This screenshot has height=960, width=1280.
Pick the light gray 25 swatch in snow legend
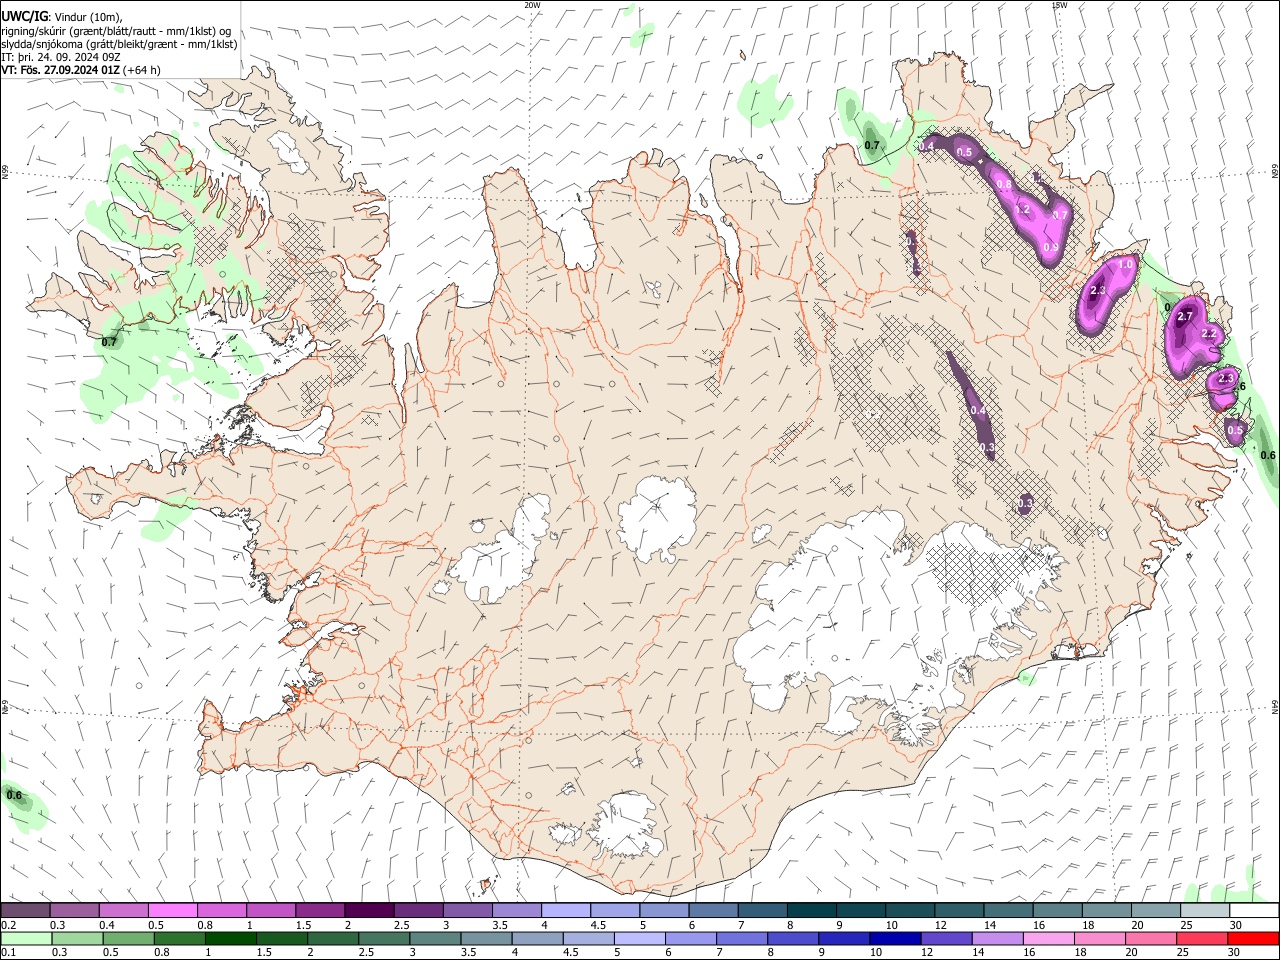pyautogui.click(x=1204, y=910)
